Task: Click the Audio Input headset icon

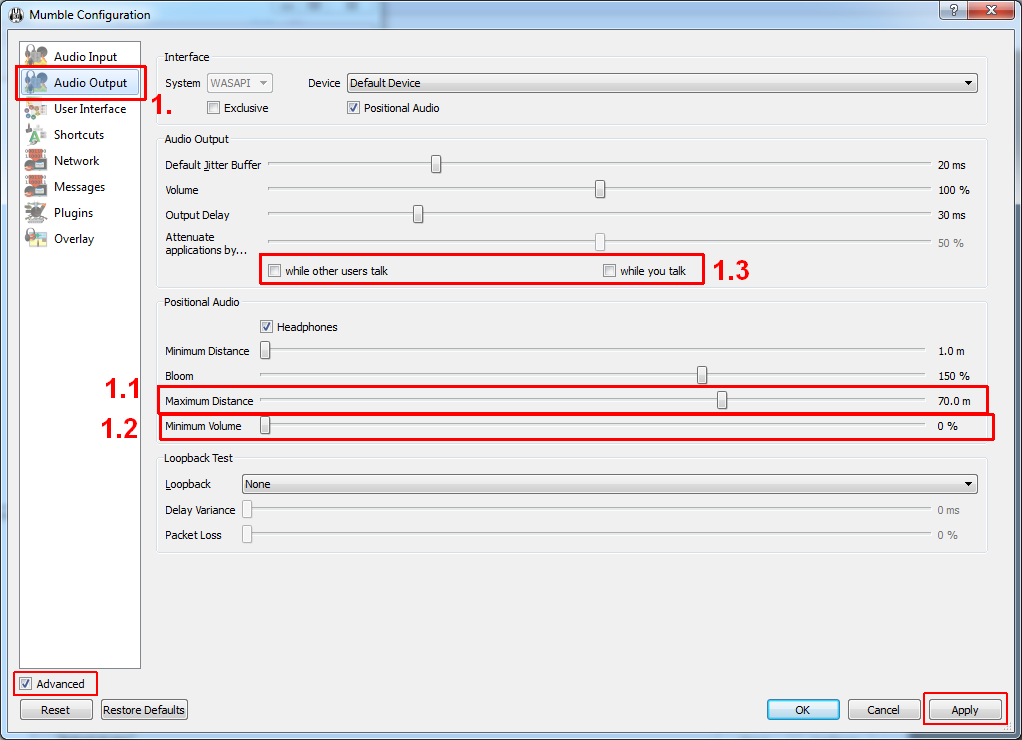Action: [36, 56]
